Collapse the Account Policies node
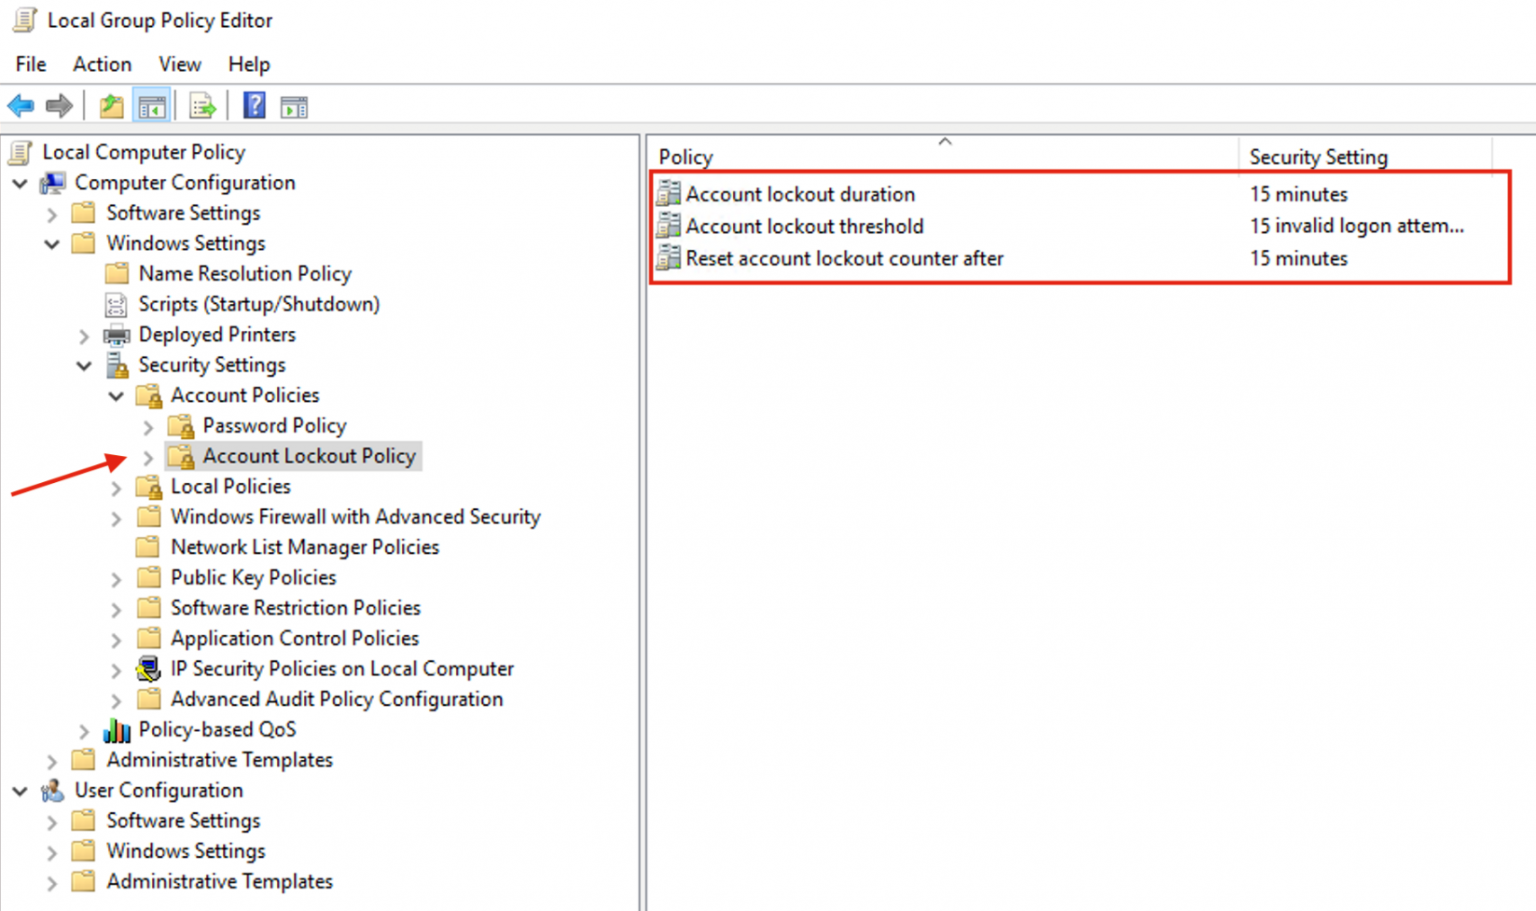The height and width of the screenshot is (911, 1536). (x=115, y=395)
